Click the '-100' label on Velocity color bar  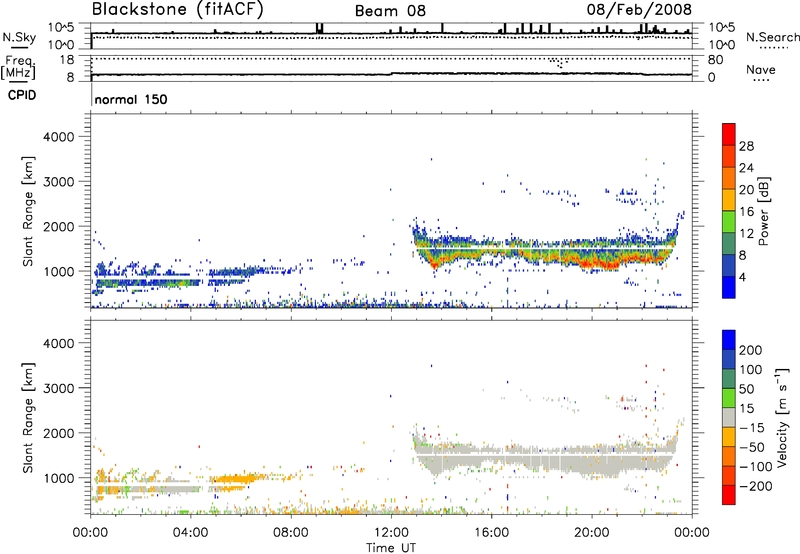756,467
